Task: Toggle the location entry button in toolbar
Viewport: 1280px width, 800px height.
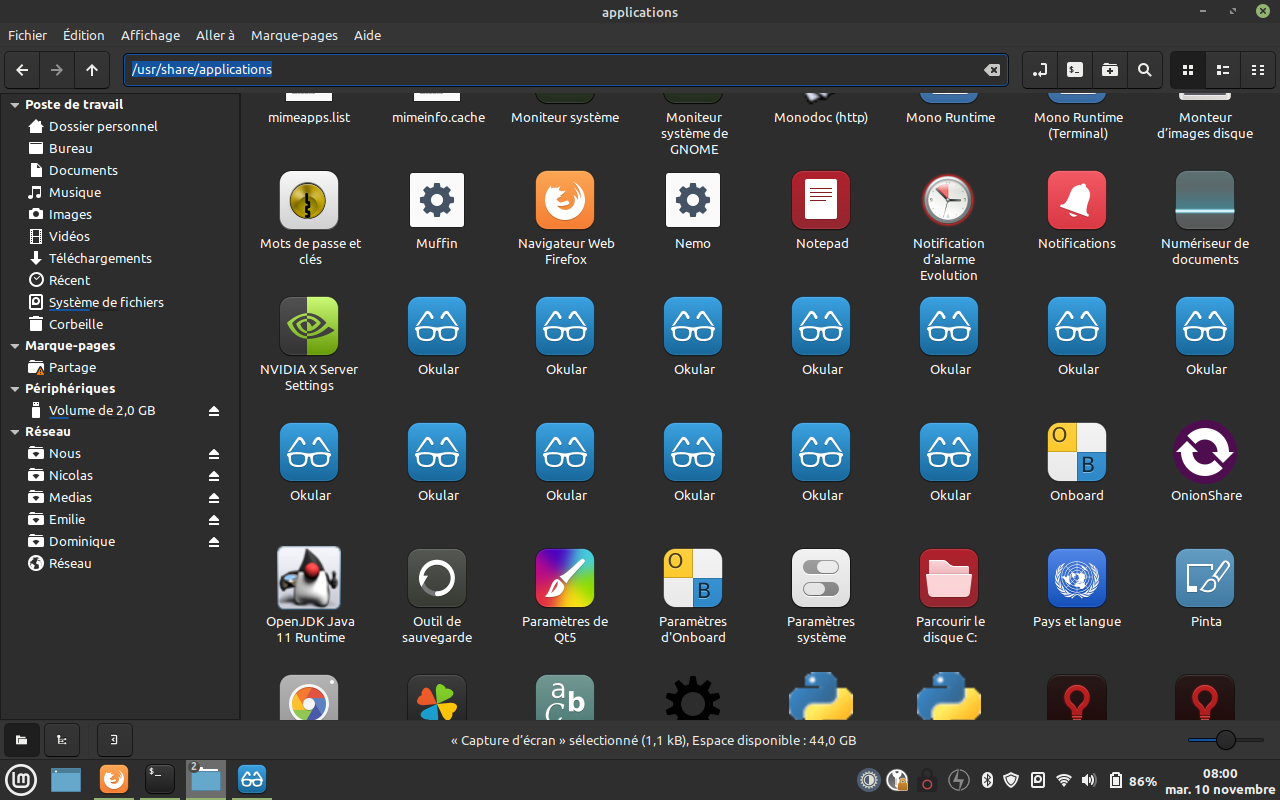Action: (x=1040, y=70)
